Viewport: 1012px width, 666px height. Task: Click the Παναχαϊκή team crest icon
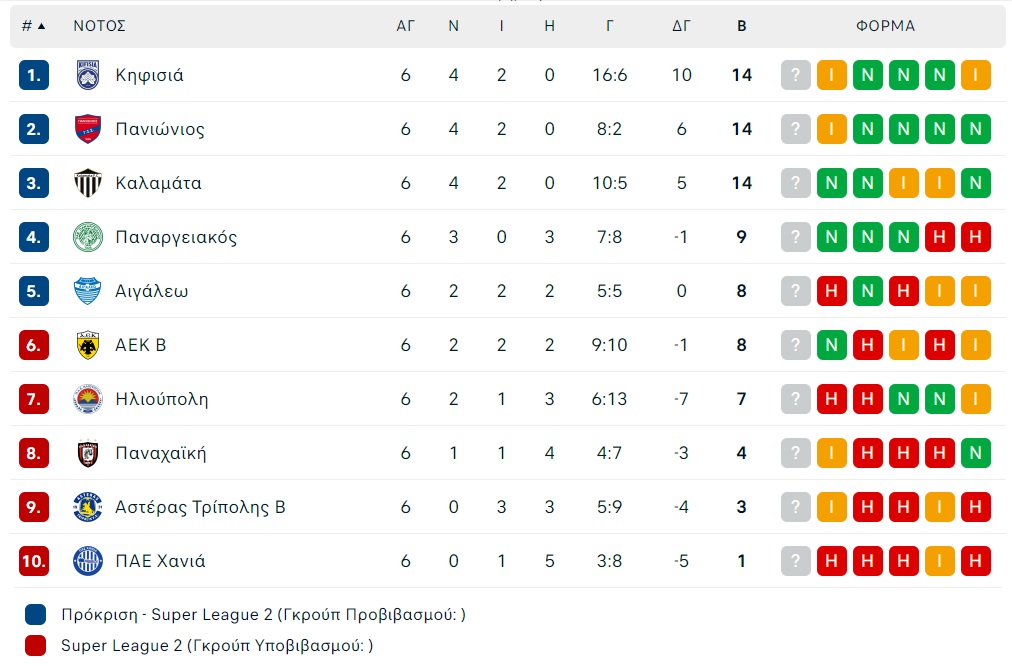coord(88,453)
